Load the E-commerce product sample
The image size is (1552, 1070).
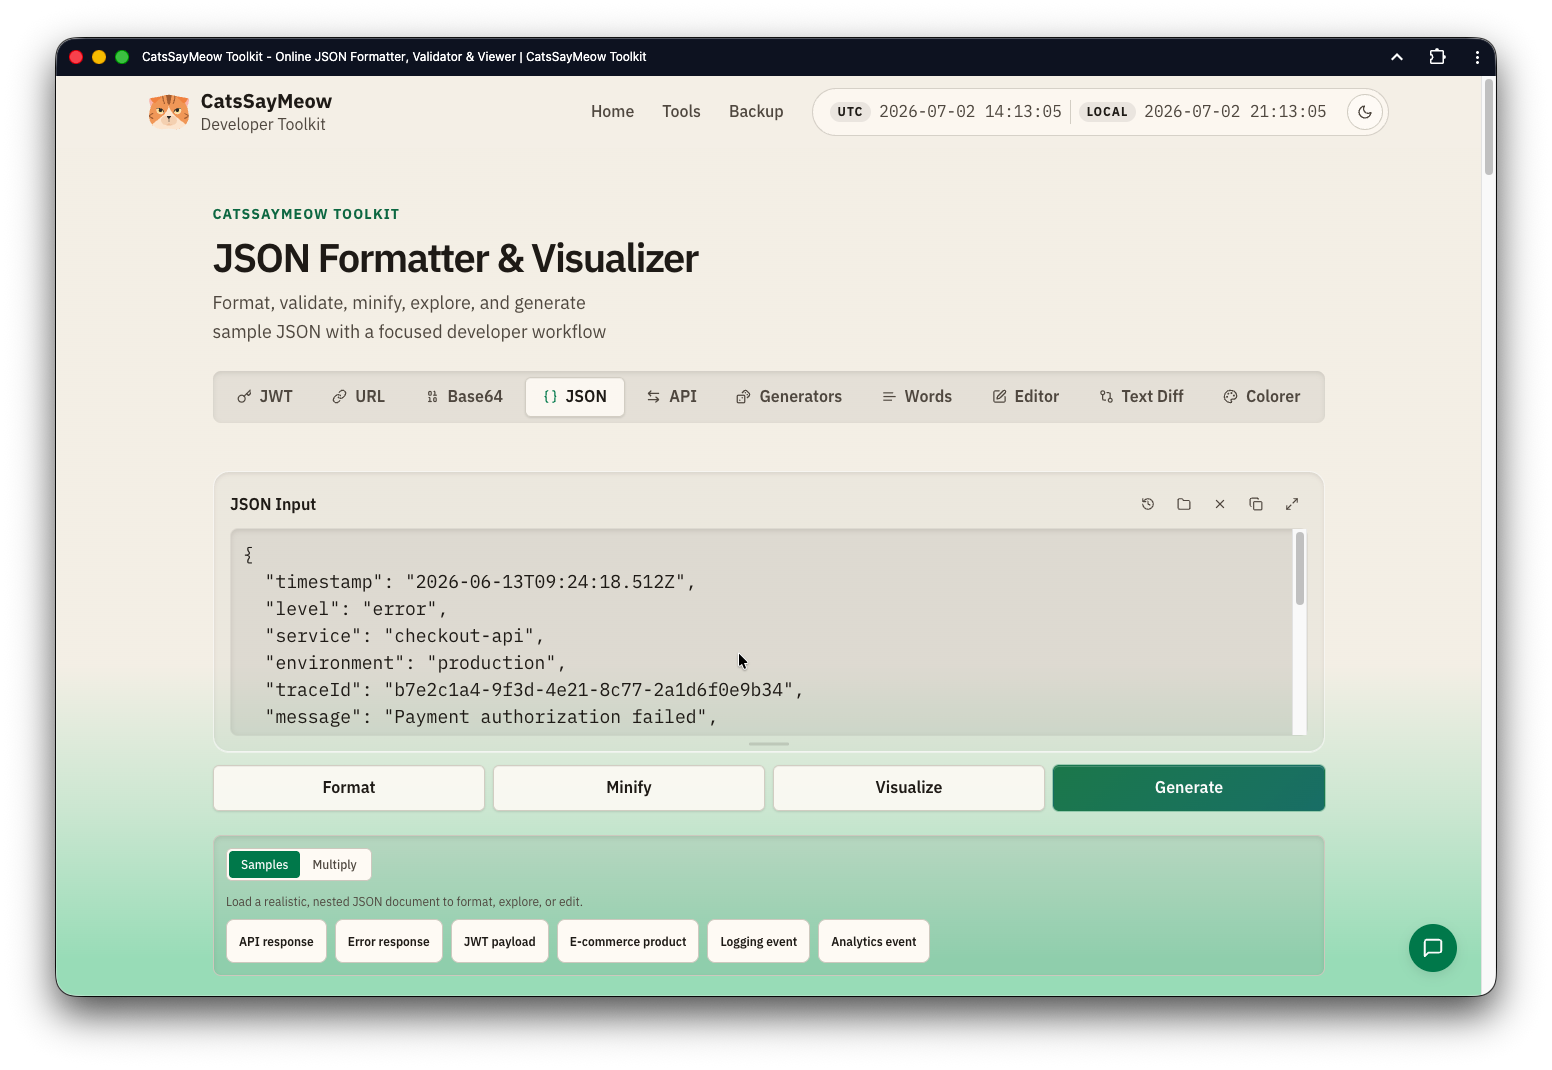628,942
